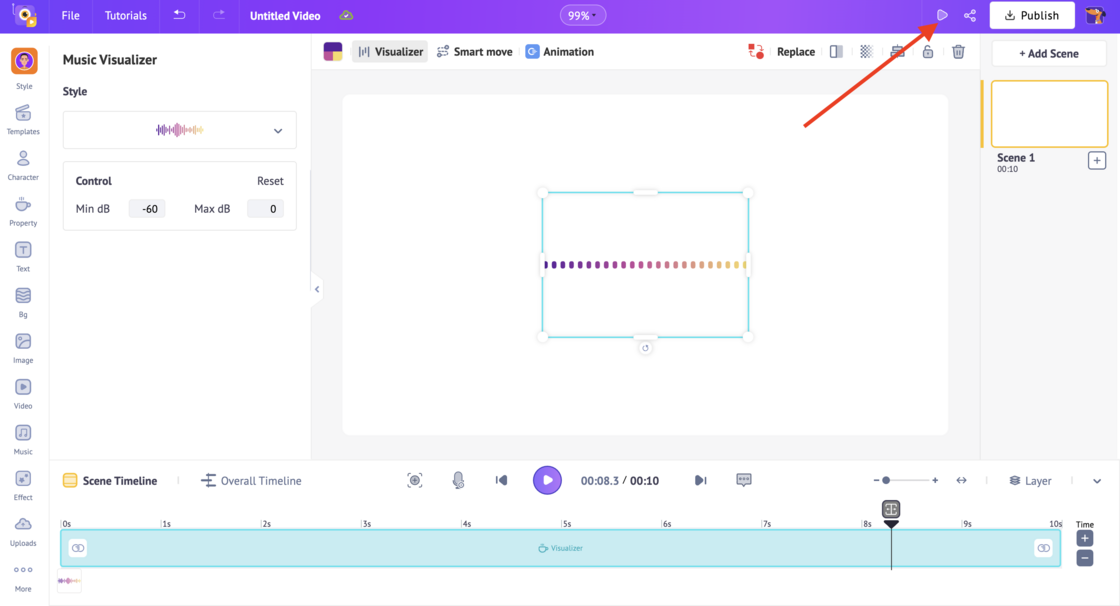Click the Delete trash icon in toolbar
Viewport: 1120px width, 606px height.
958,52
